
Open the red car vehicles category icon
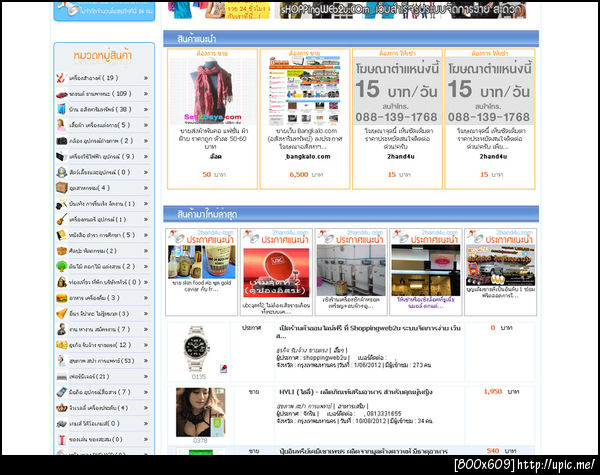click(62, 94)
